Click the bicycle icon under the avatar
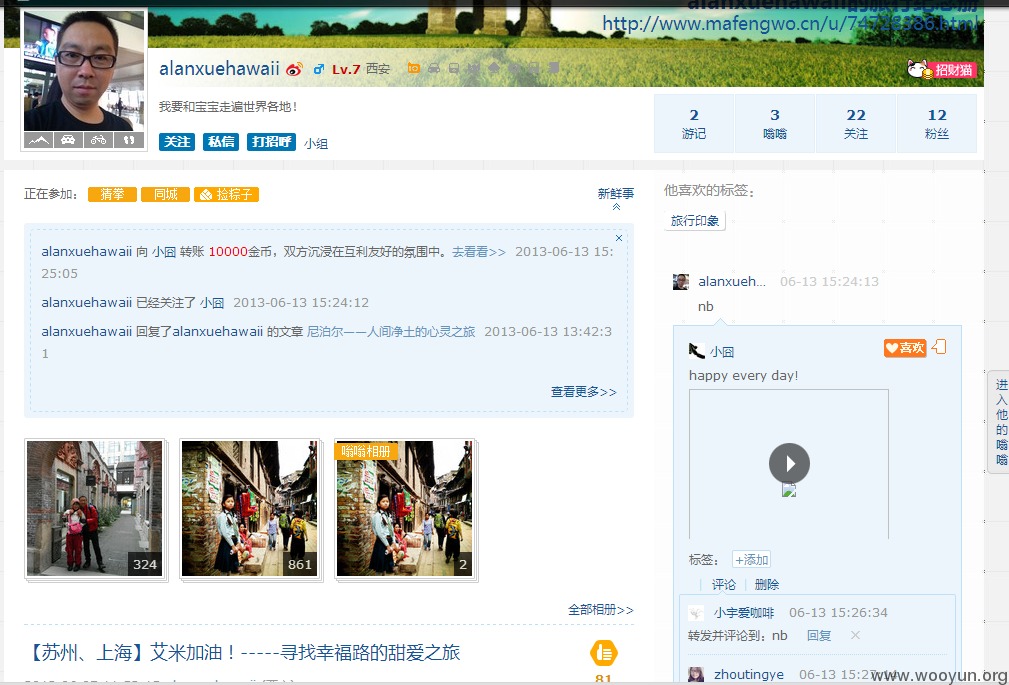Screen dimensions: 1009x685 click(98, 140)
